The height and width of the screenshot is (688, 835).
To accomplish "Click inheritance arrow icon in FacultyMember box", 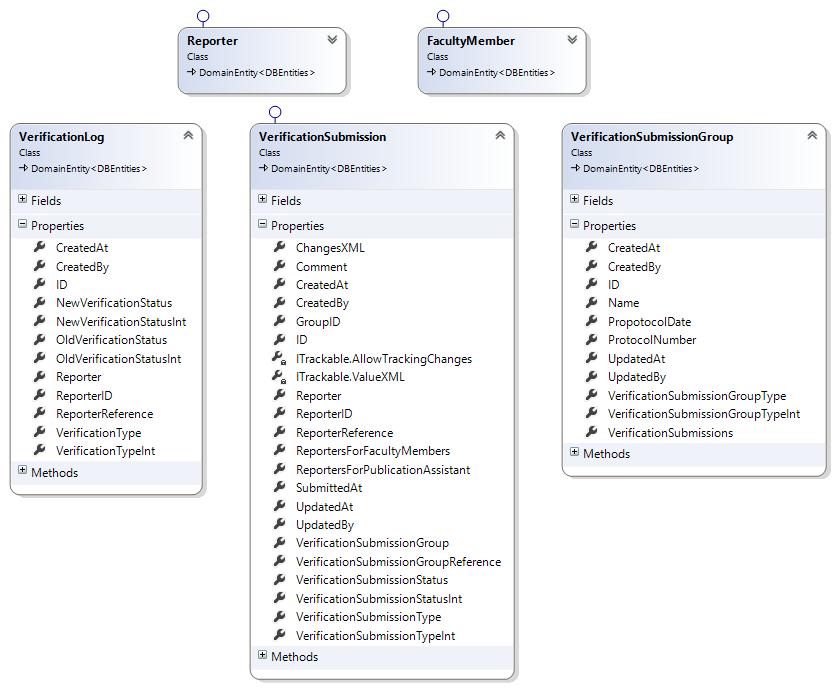I will tap(431, 72).
